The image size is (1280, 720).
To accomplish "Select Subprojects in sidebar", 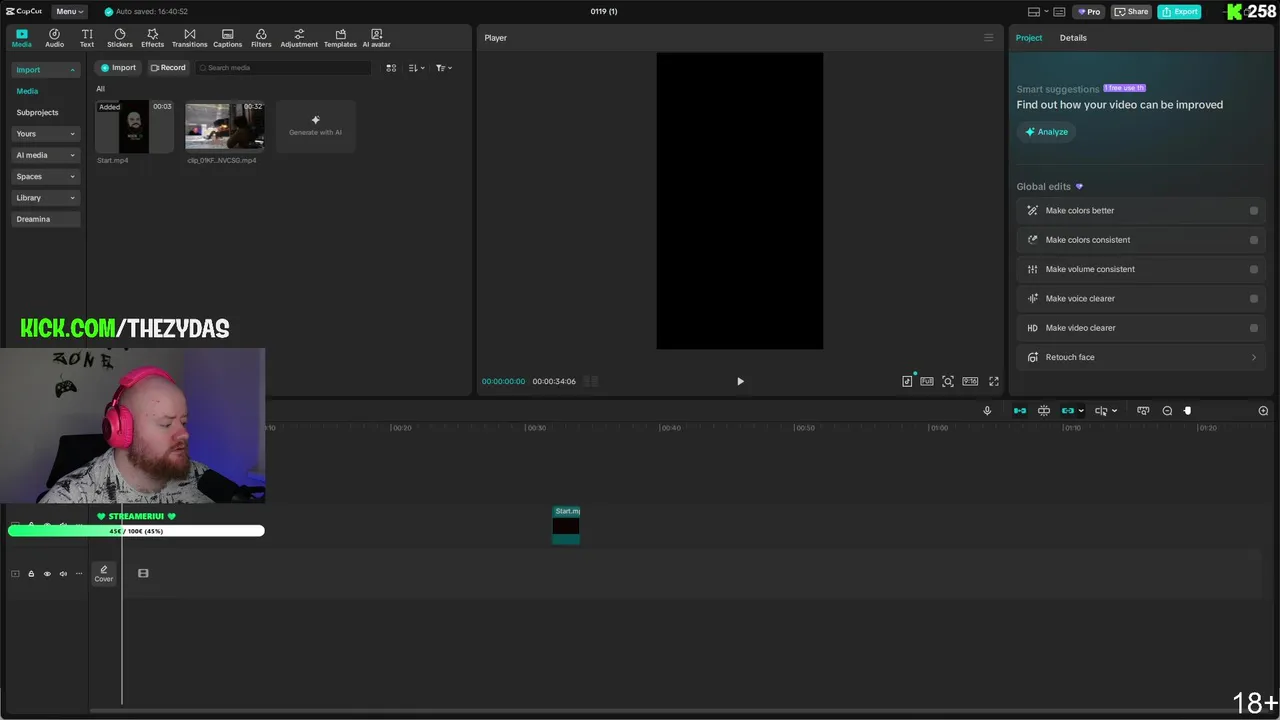I will pyautogui.click(x=37, y=113).
